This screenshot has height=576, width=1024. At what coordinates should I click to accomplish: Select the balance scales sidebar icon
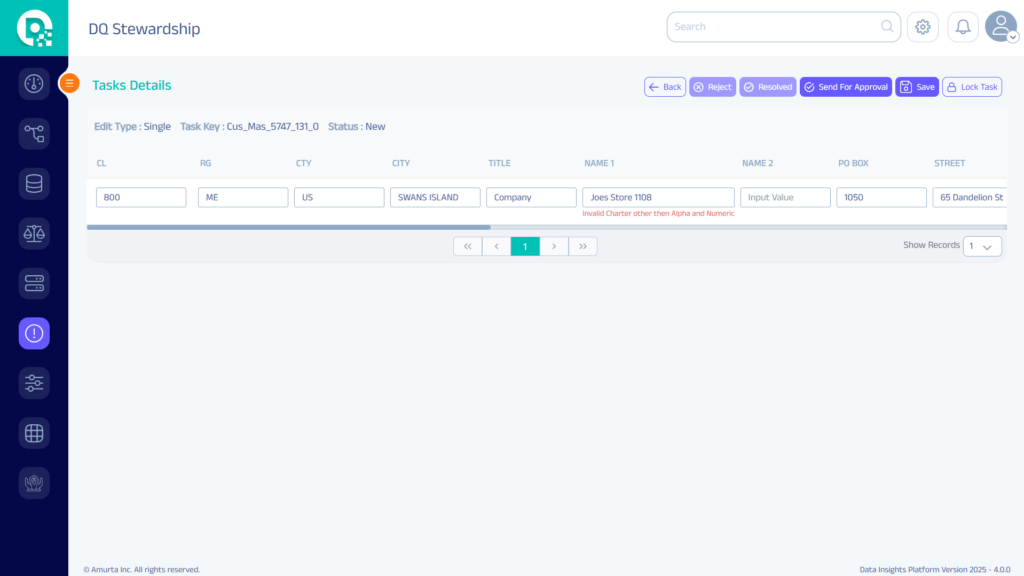(34, 233)
